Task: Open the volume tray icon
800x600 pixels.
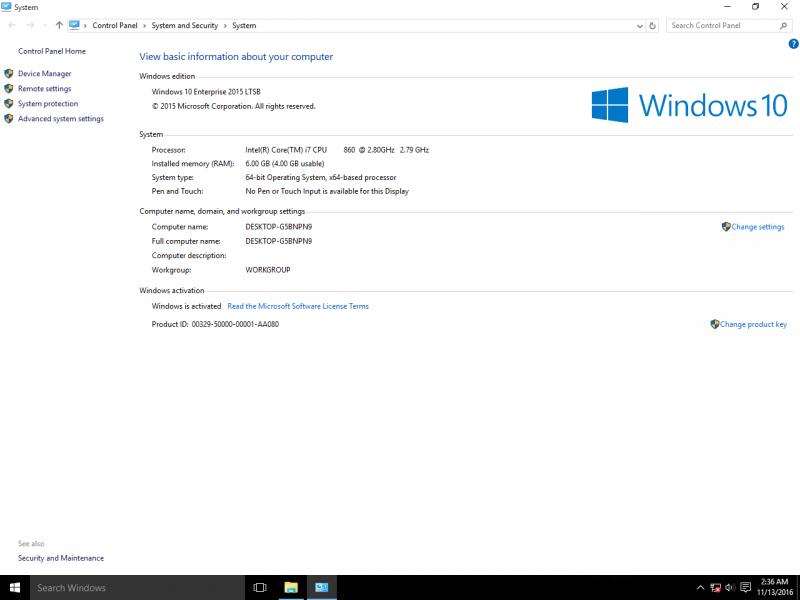Action: pos(730,588)
